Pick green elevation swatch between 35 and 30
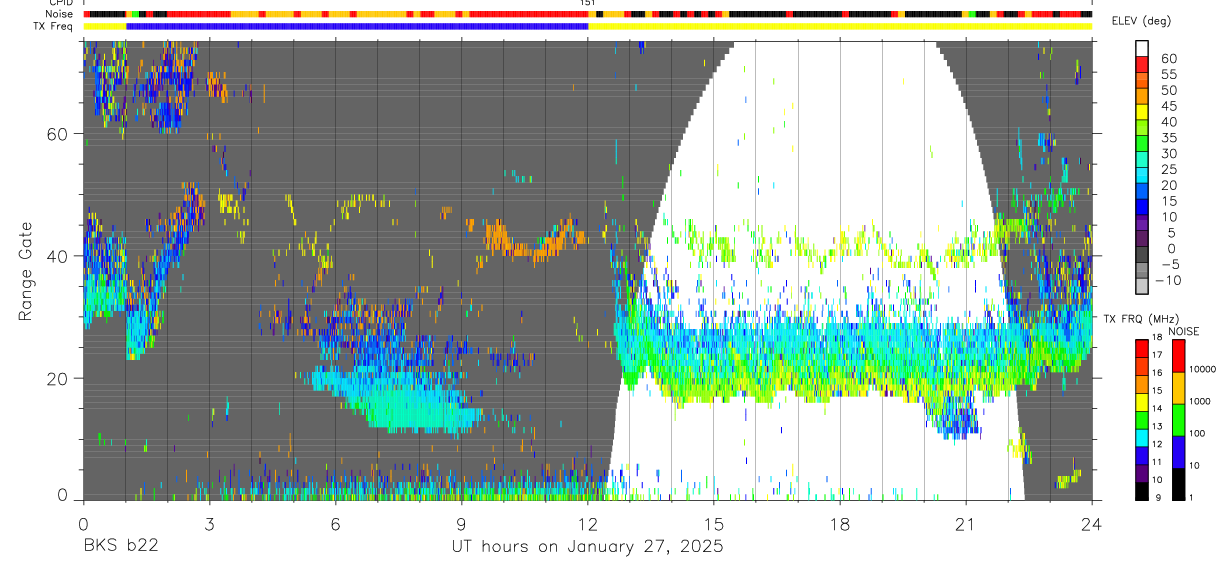 (x=1142, y=144)
